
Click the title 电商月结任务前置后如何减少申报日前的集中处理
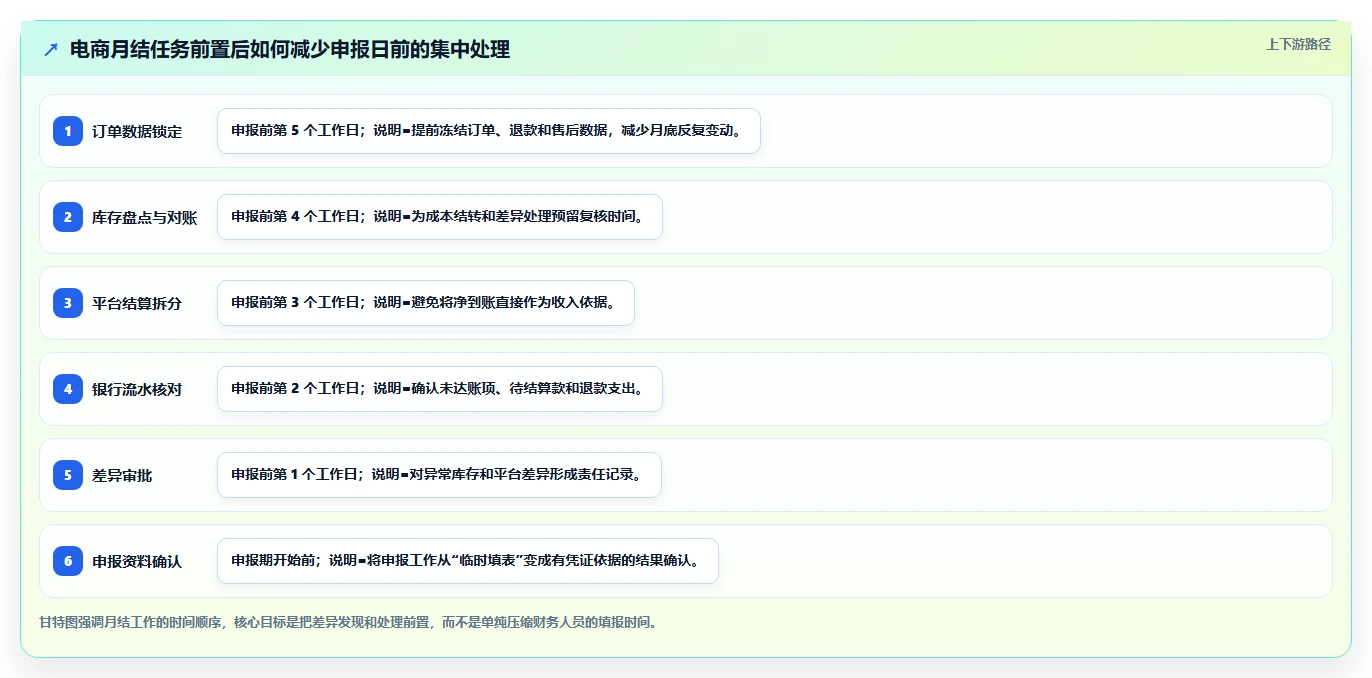[290, 49]
